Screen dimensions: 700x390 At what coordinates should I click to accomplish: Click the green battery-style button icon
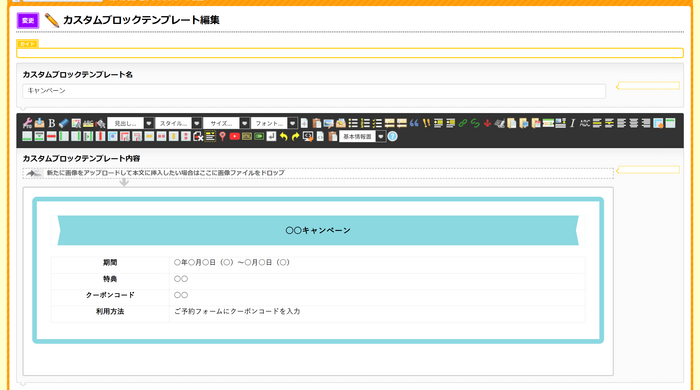point(259,137)
